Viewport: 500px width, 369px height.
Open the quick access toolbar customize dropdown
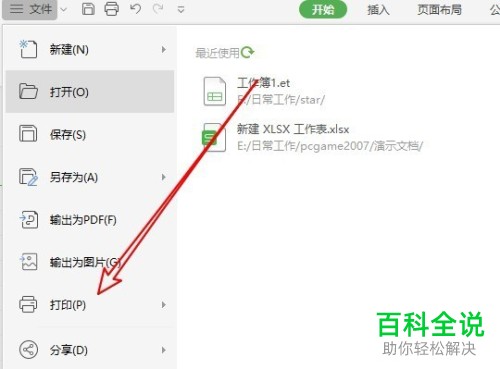181,10
